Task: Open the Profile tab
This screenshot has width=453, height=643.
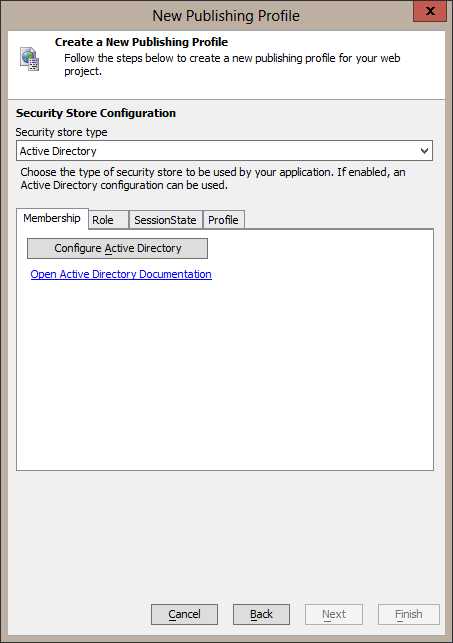Action: click(x=223, y=220)
